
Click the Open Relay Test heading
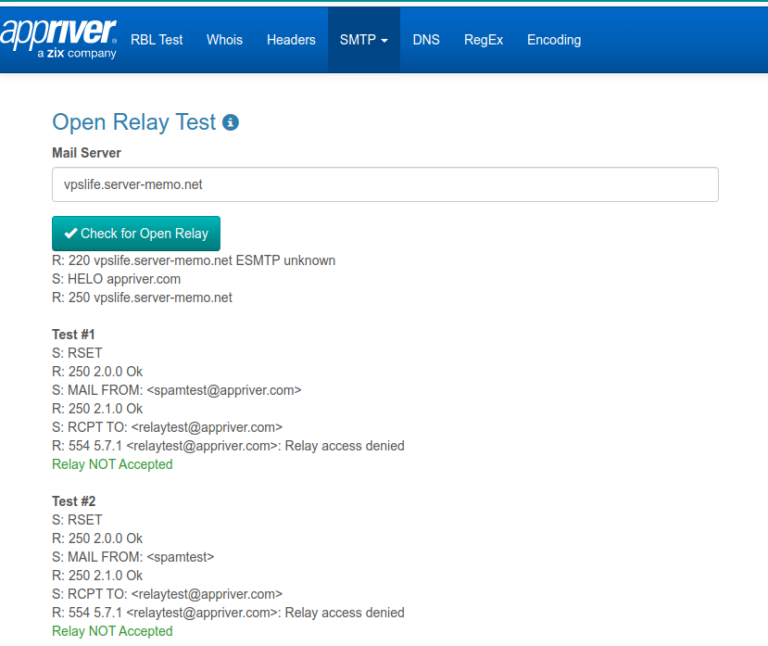(134, 123)
